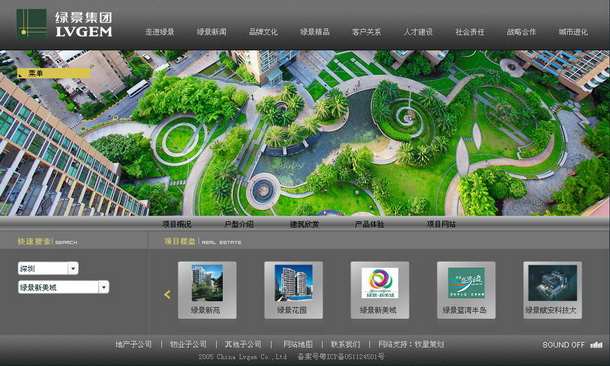610x366 pixels.
Task: Switch to the 项目概况 tab
Action: pos(177,224)
